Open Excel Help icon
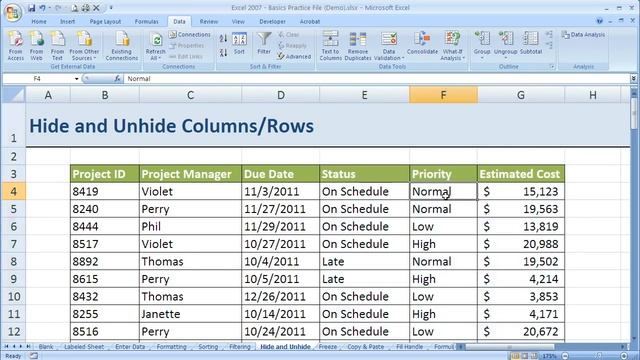This screenshot has width=640, height=360. pyautogui.click(x=599, y=21)
